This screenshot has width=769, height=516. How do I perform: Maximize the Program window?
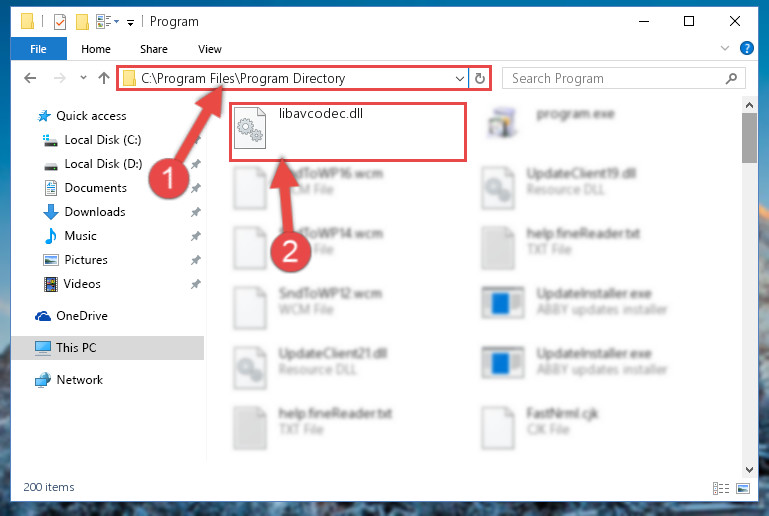click(689, 21)
